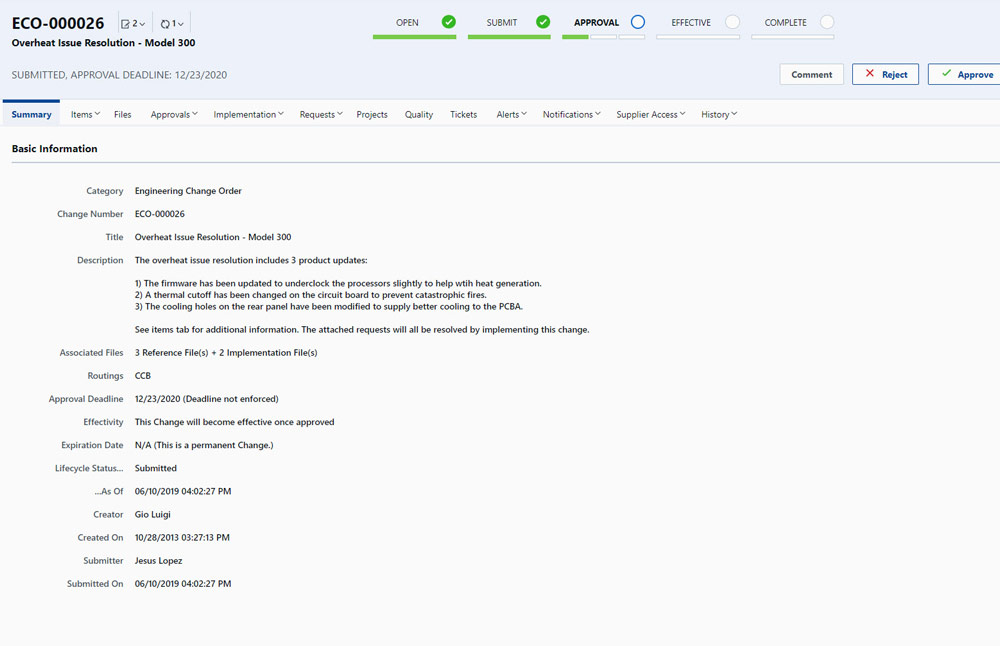
Task: Click the revision history icon showing 1
Action: [x=168, y=22]
